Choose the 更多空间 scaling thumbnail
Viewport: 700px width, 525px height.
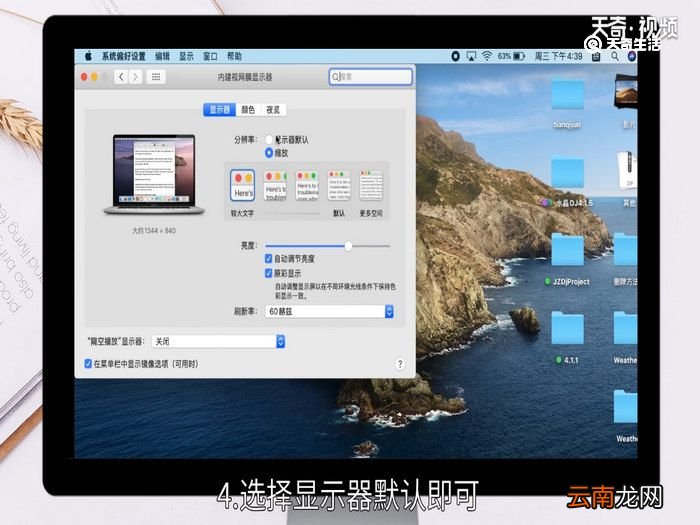pyautogui.click(x=371, y=185)
